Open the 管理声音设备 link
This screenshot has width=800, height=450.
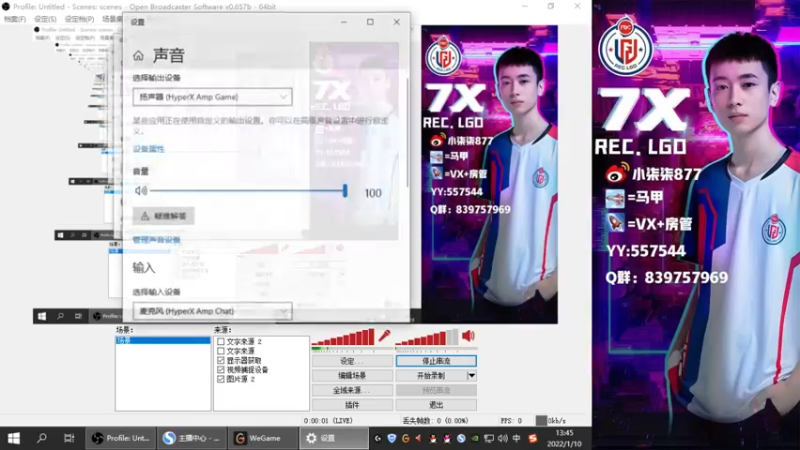pyautogui.click(x=156, y=240)
